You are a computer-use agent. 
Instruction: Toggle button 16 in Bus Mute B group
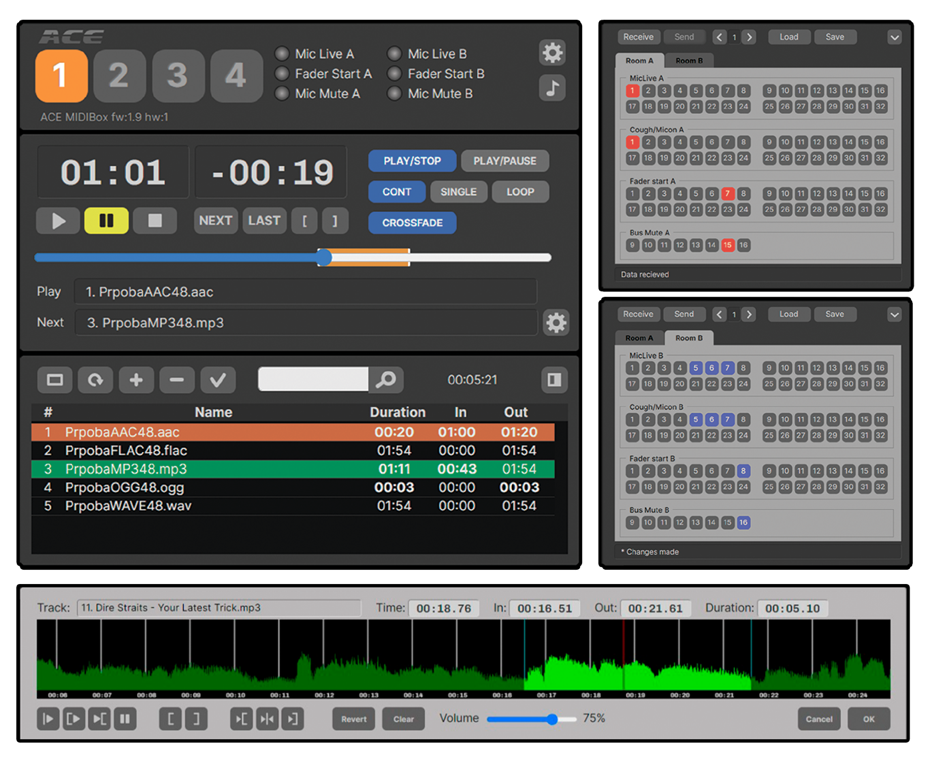click(743, 523)
